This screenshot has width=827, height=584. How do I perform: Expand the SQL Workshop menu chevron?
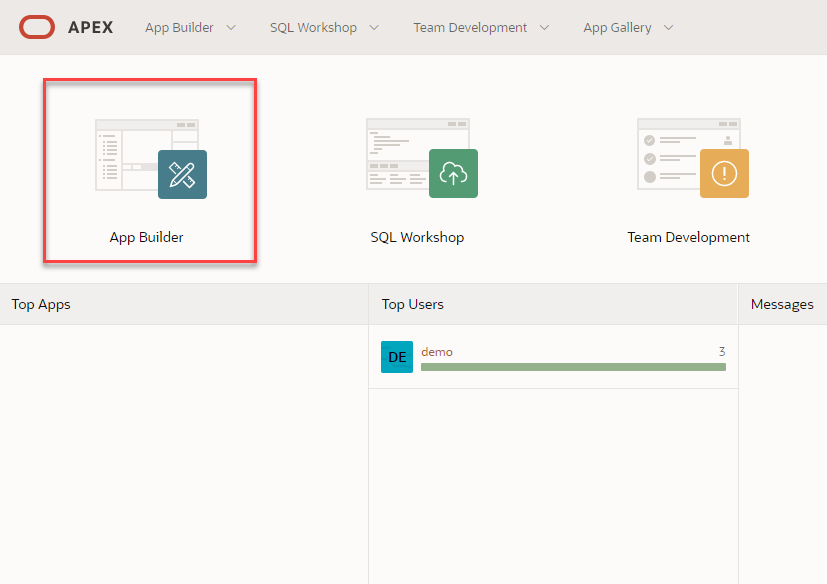tap(374, 27)
